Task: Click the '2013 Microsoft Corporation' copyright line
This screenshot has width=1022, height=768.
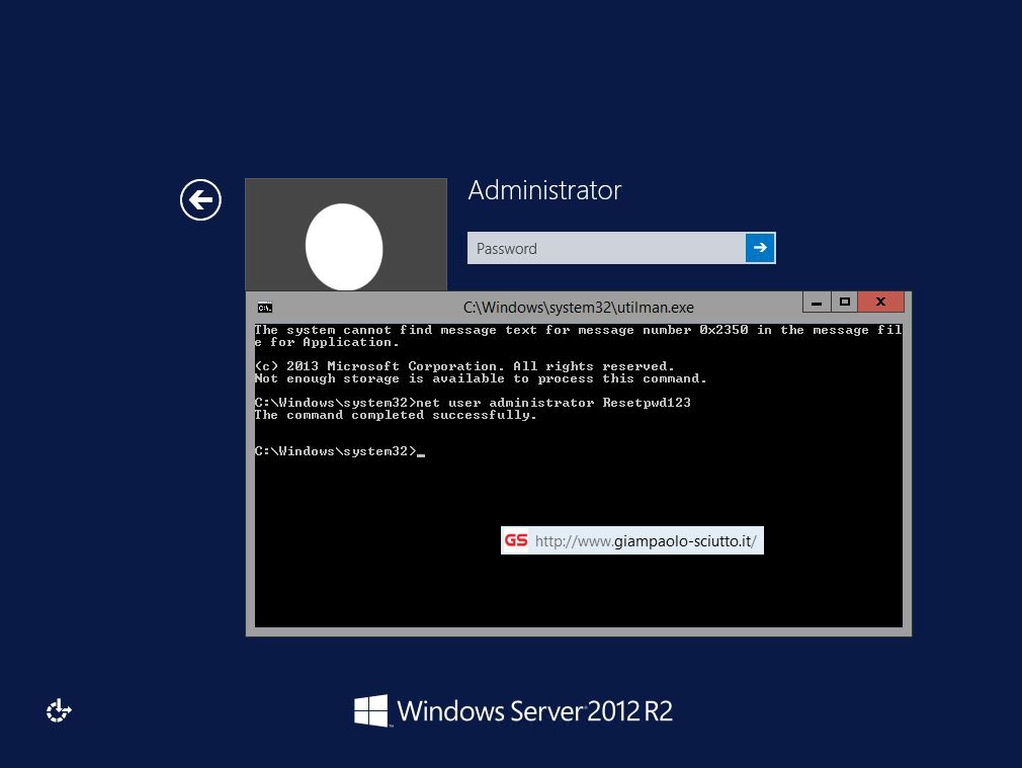Action: coord(465,366)
